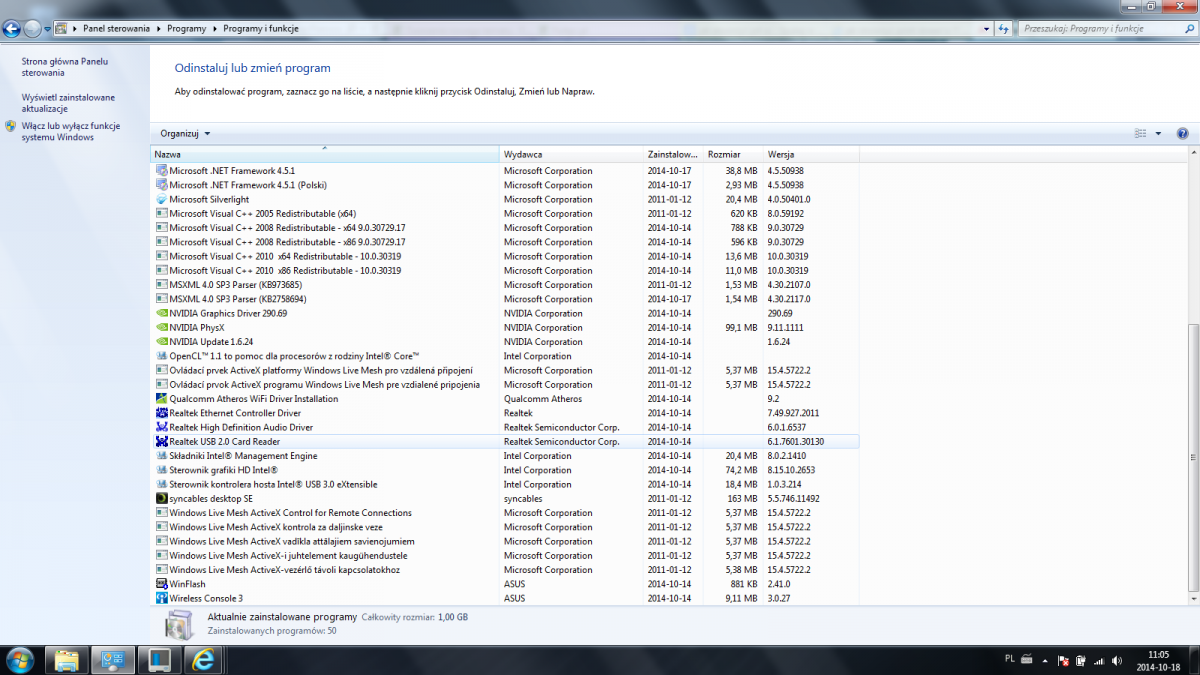Viewport: 1200px width, 675px height.
Task: Select Windows Live Mesh ActiveX Control for Remote Connections
Action: 505,513
